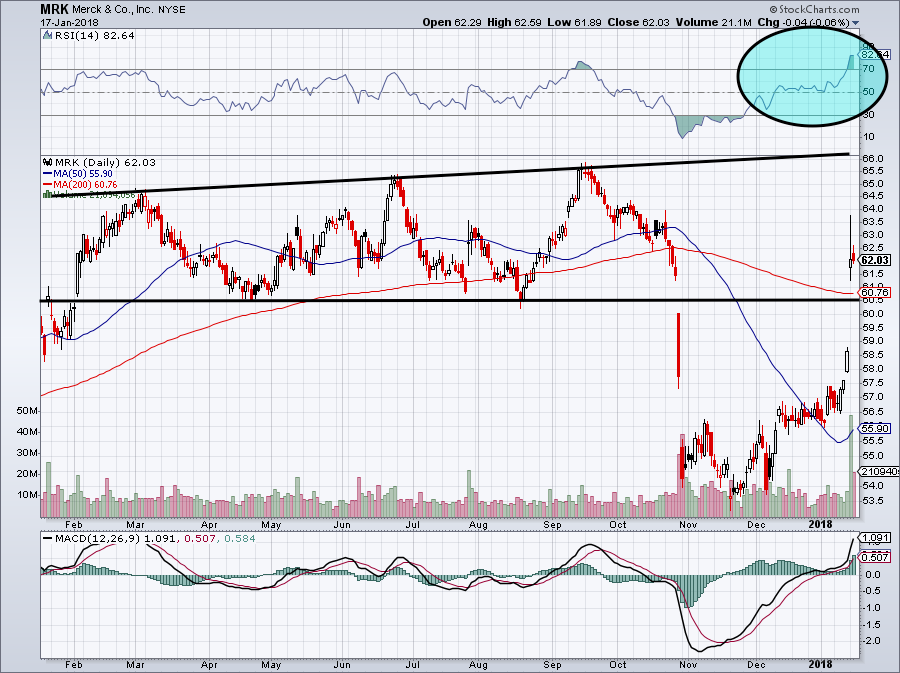900x673 pixels.
Task: Click the 40M volume axis label
Action: click(x=28, y=431)
